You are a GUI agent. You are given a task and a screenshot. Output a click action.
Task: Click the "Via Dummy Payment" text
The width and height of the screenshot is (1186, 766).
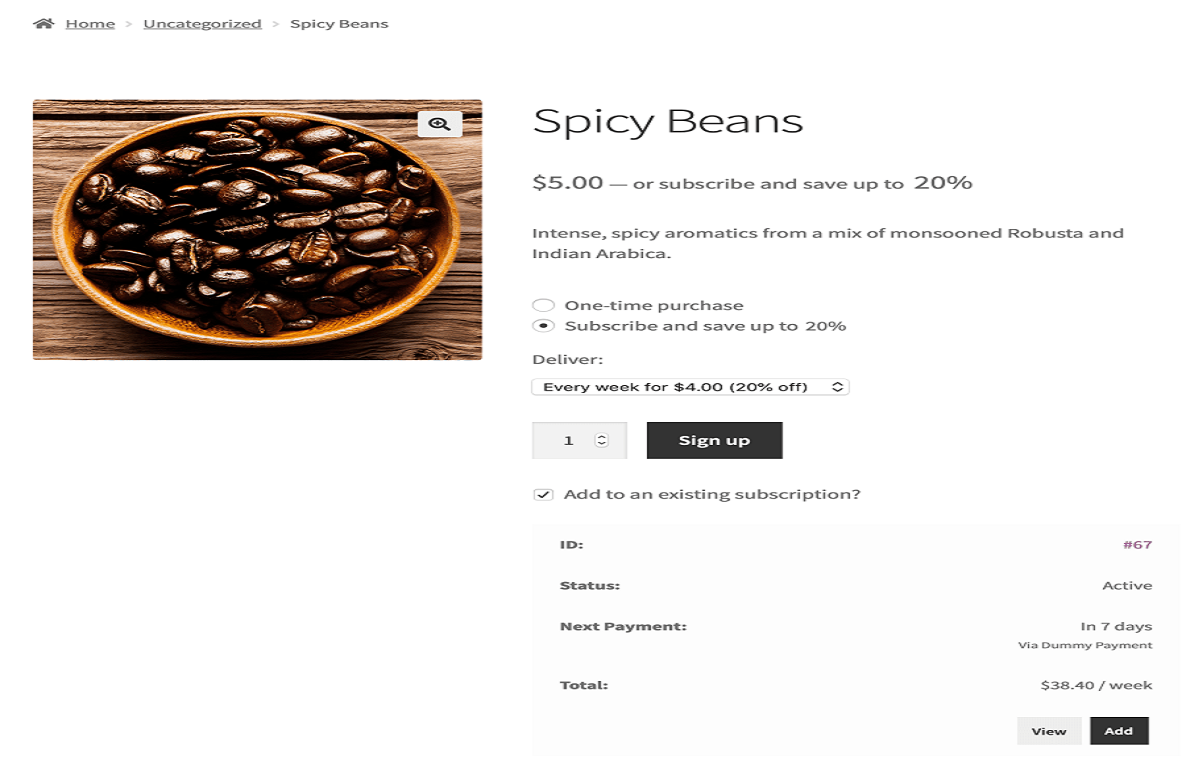coord(1086,645)
